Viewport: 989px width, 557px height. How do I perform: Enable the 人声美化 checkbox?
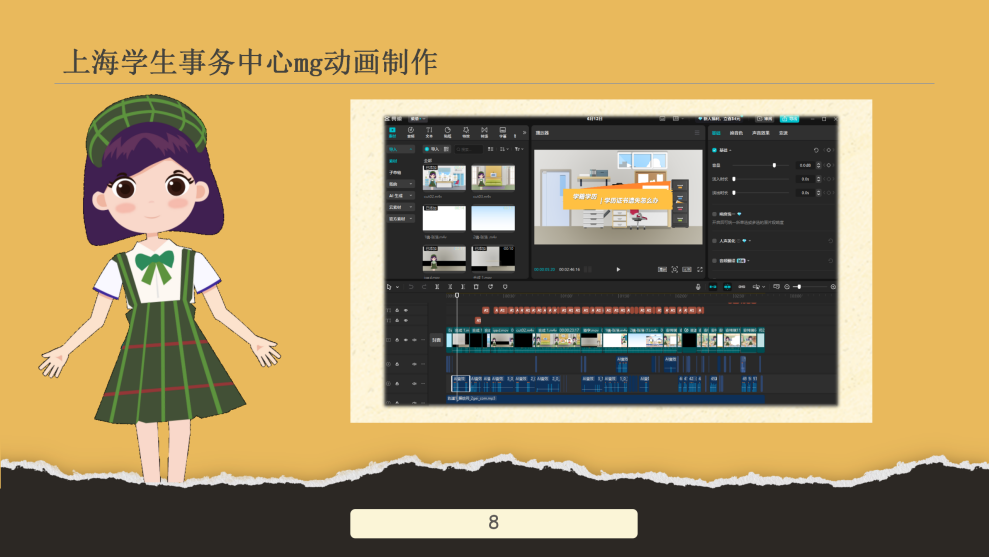pyautogui.click(x=714, y=241)
